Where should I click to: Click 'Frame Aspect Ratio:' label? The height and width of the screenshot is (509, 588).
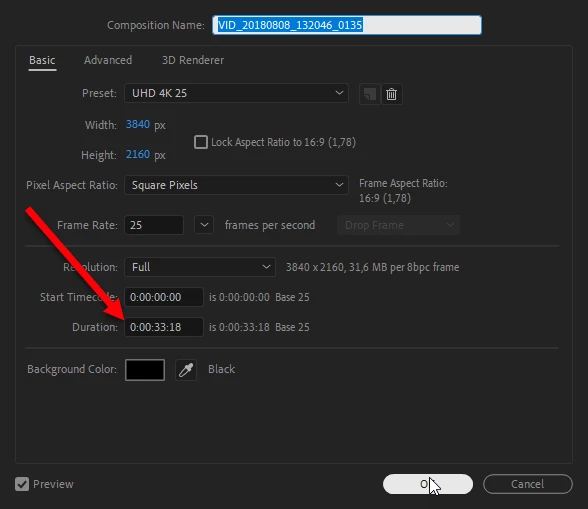click(x=403, y=183)
